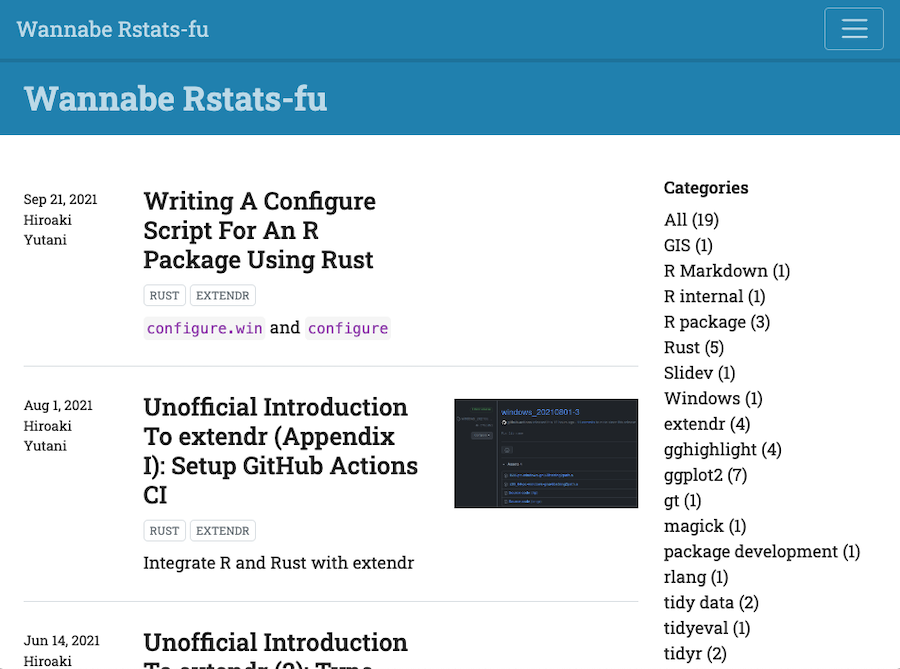Browse the ggplot2 (7) category
900x669 pixels.
coord(705,475)
